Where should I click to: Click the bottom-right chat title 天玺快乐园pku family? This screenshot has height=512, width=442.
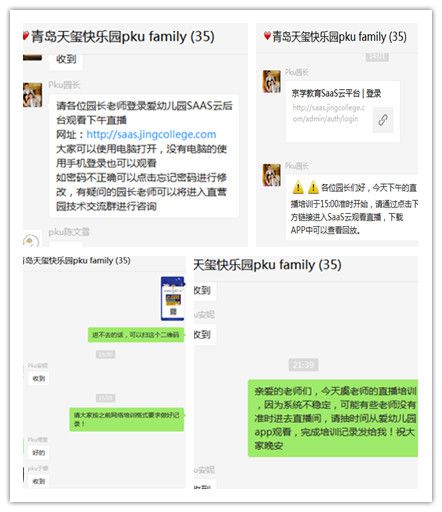267,265
